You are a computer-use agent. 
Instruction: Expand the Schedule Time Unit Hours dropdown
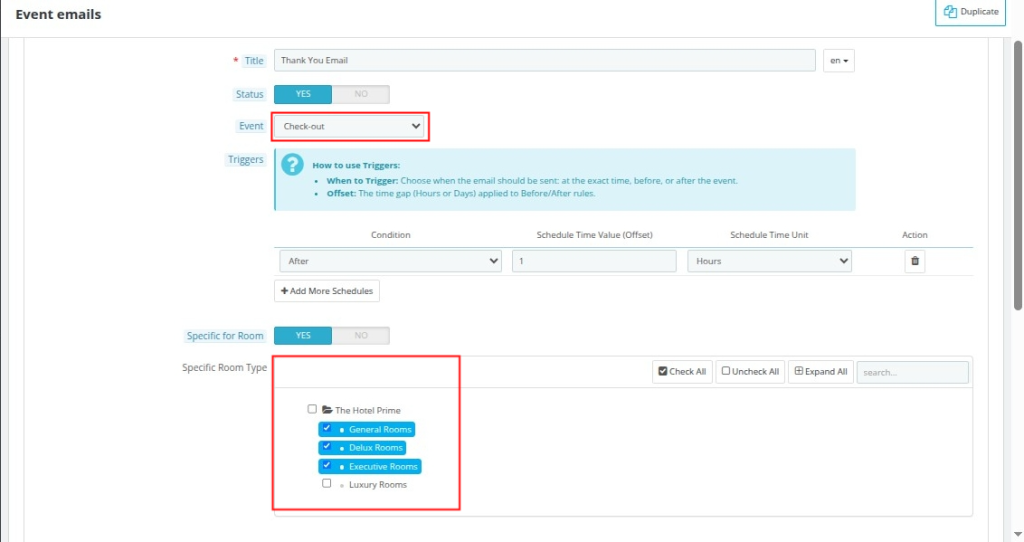click(x=768, y=261)
